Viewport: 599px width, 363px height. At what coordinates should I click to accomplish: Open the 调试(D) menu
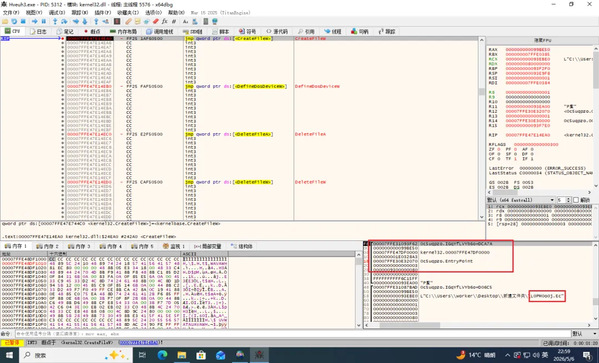click(x=57, y=13)
